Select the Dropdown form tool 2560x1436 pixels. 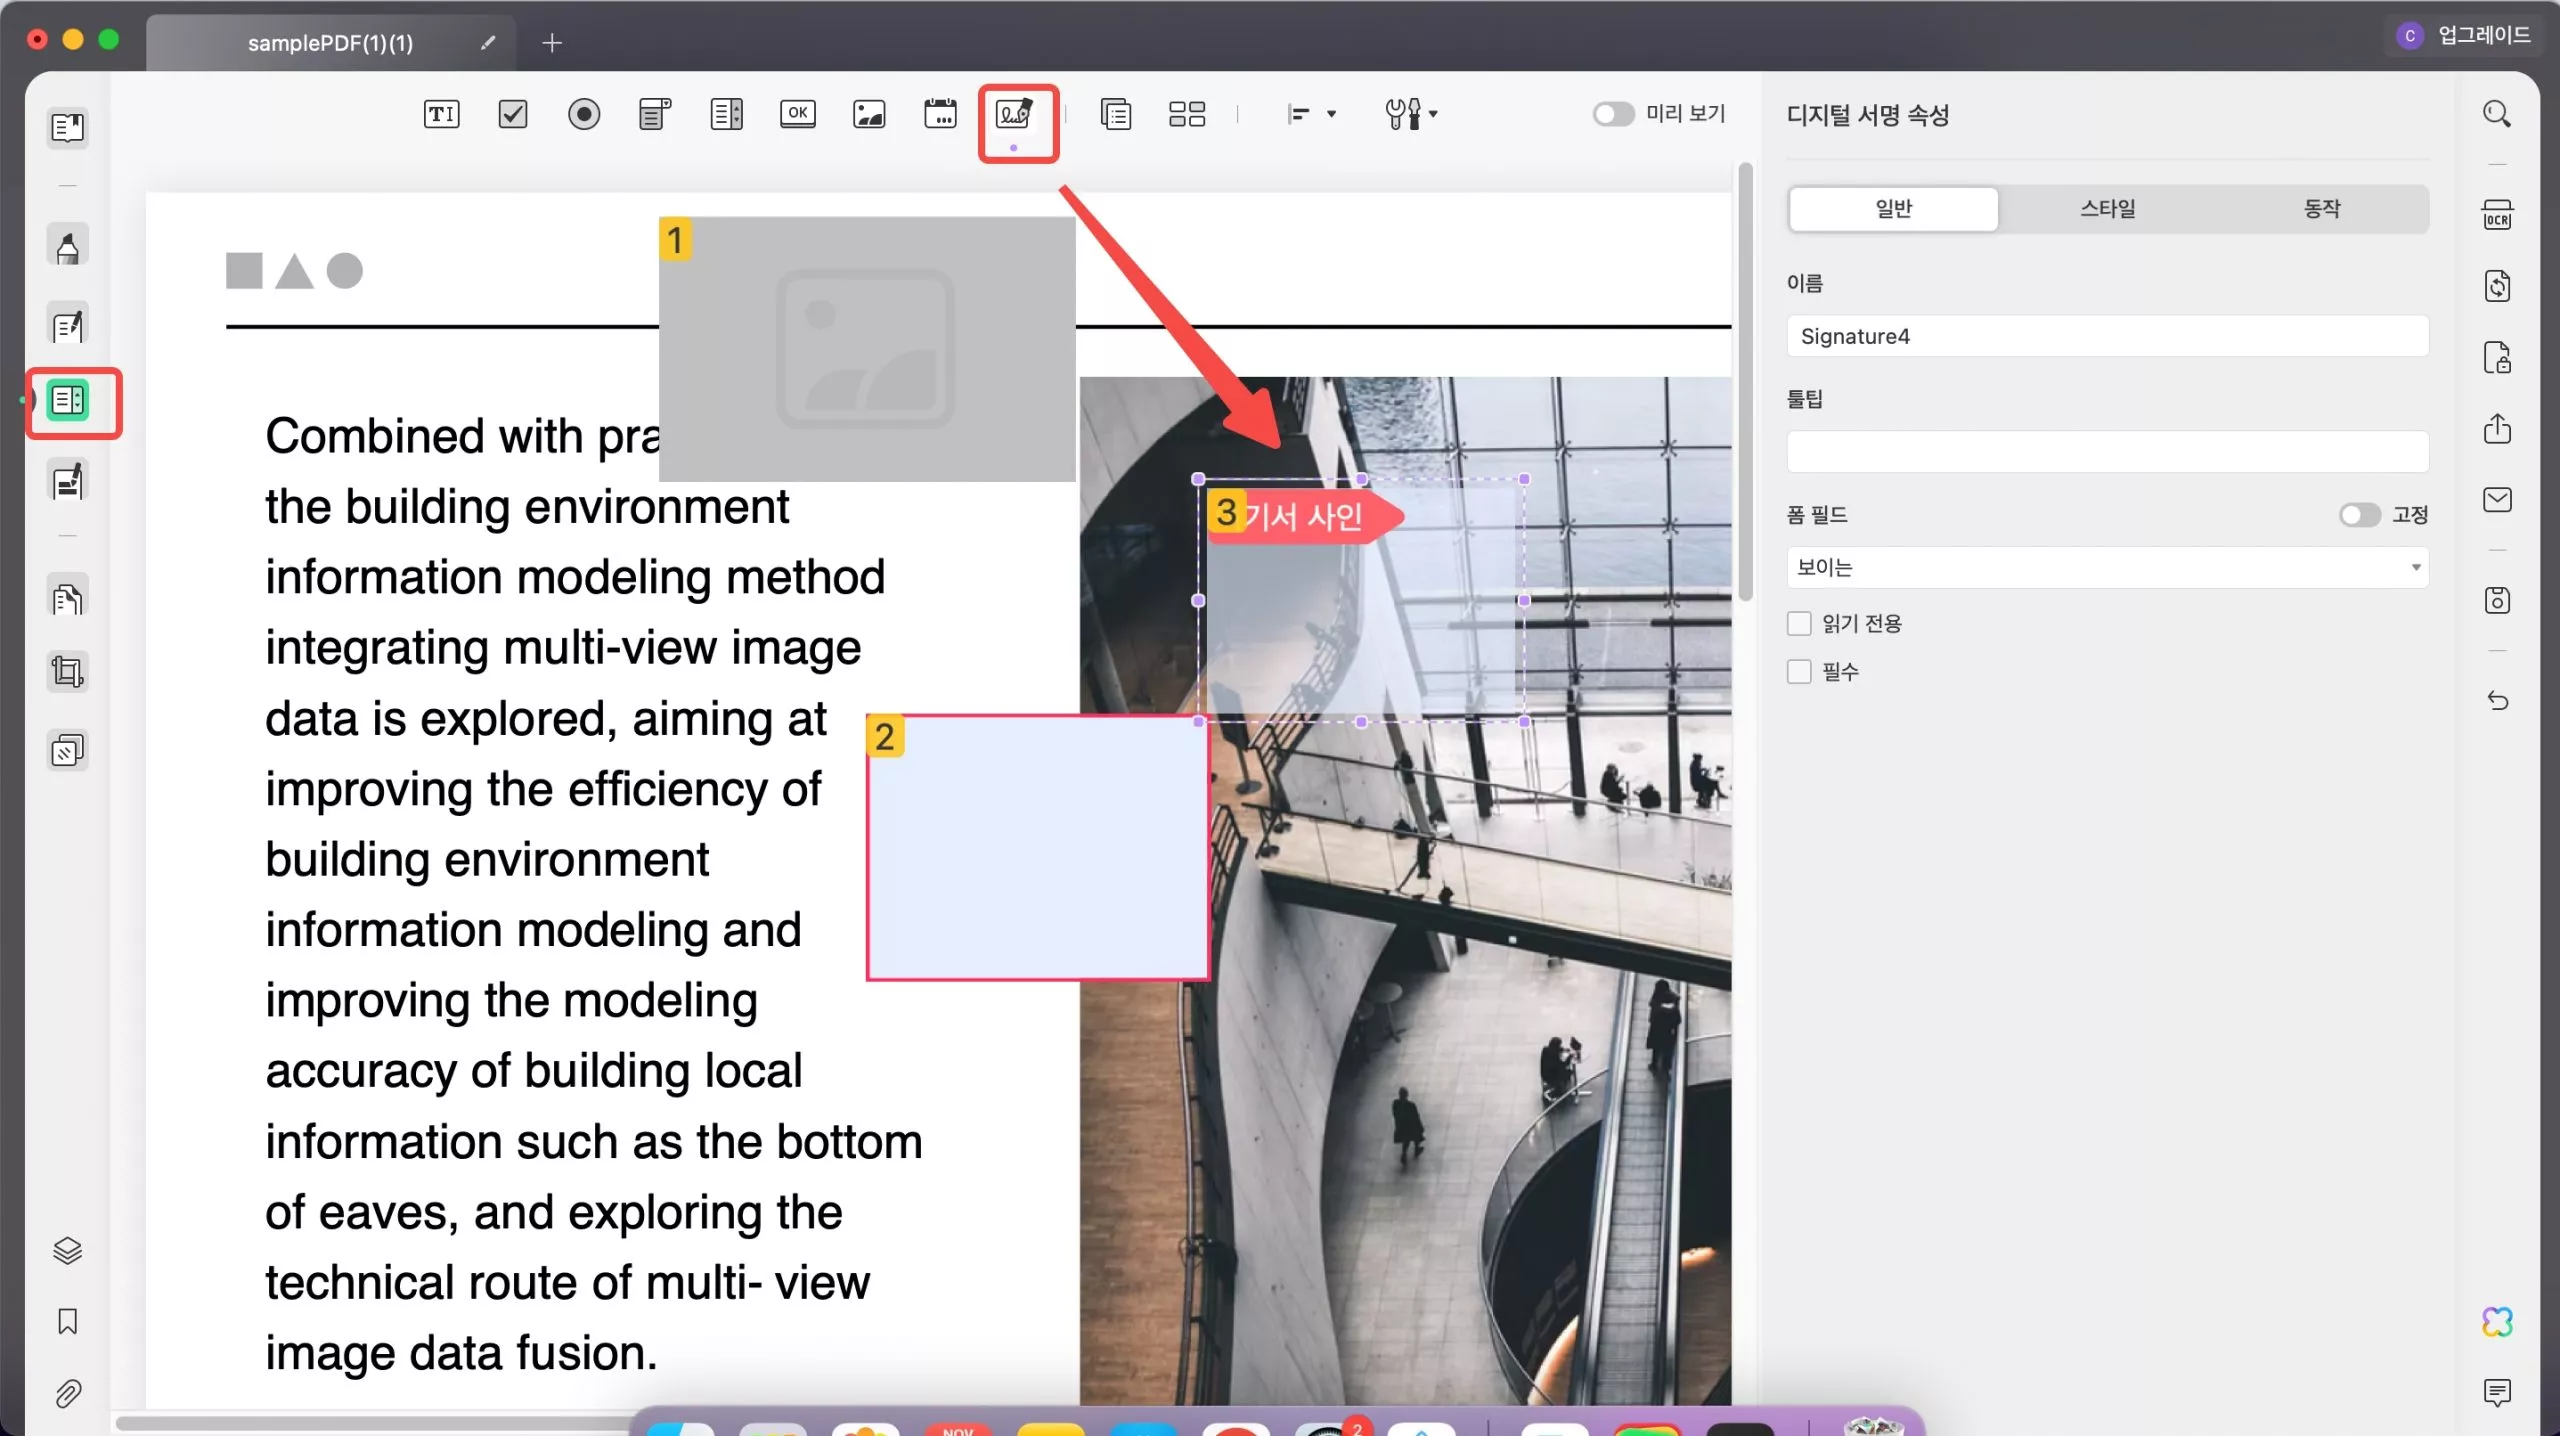(655, 114)
